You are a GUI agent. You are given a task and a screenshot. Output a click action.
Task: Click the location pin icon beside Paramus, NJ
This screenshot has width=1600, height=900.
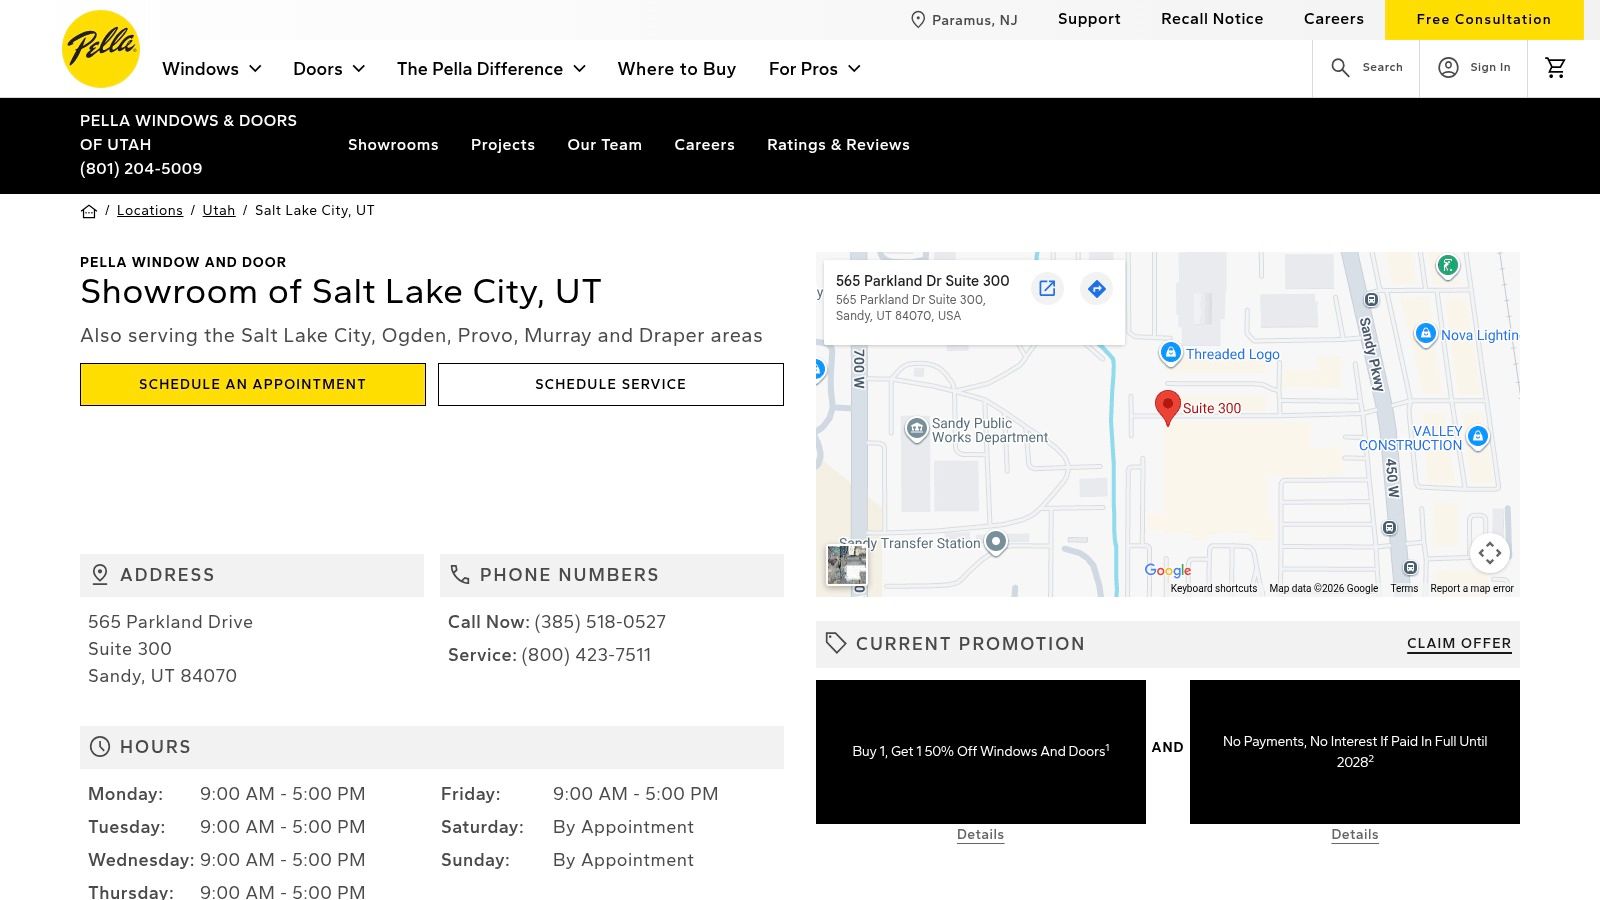[918, 20]
